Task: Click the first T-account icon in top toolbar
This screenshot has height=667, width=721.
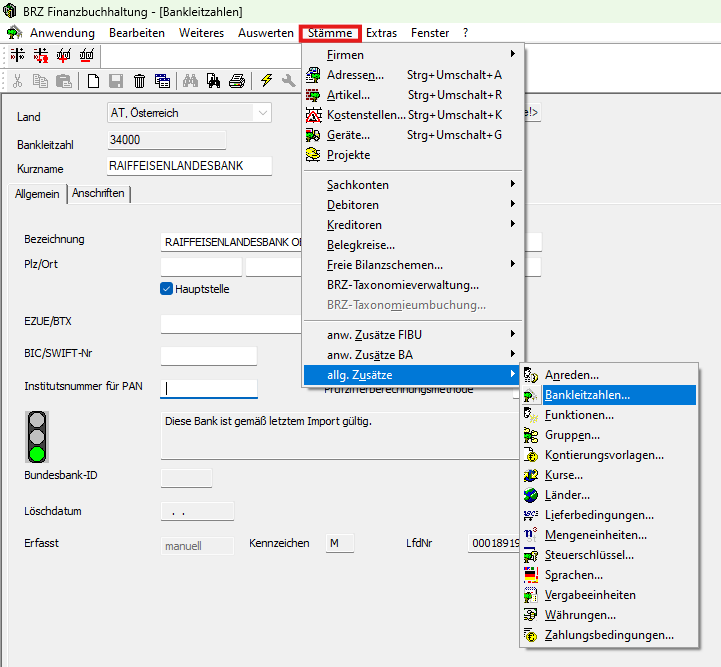Action: (17, 55)
